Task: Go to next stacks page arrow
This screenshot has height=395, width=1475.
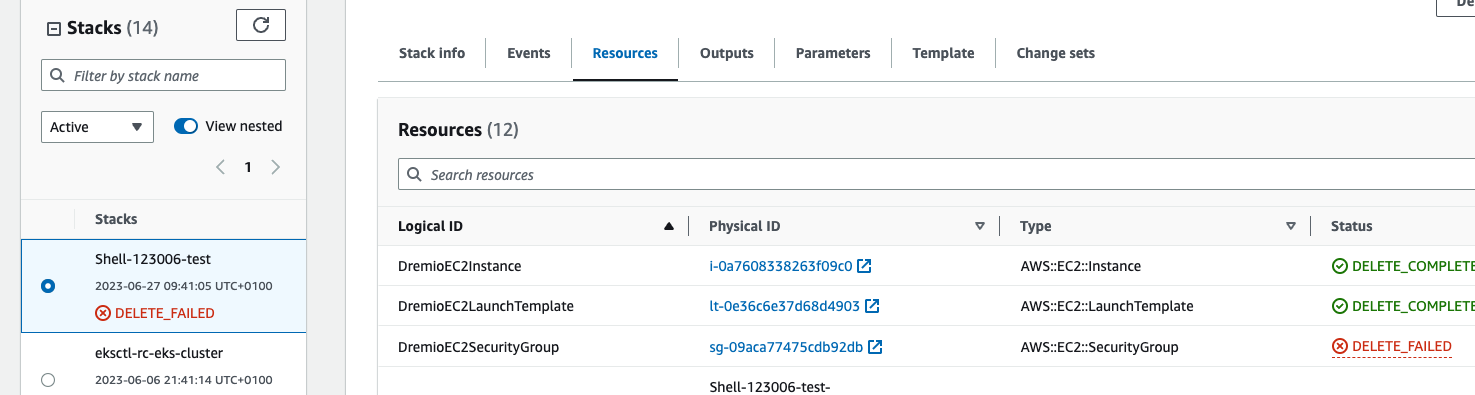Action: [x=276, y=167]
